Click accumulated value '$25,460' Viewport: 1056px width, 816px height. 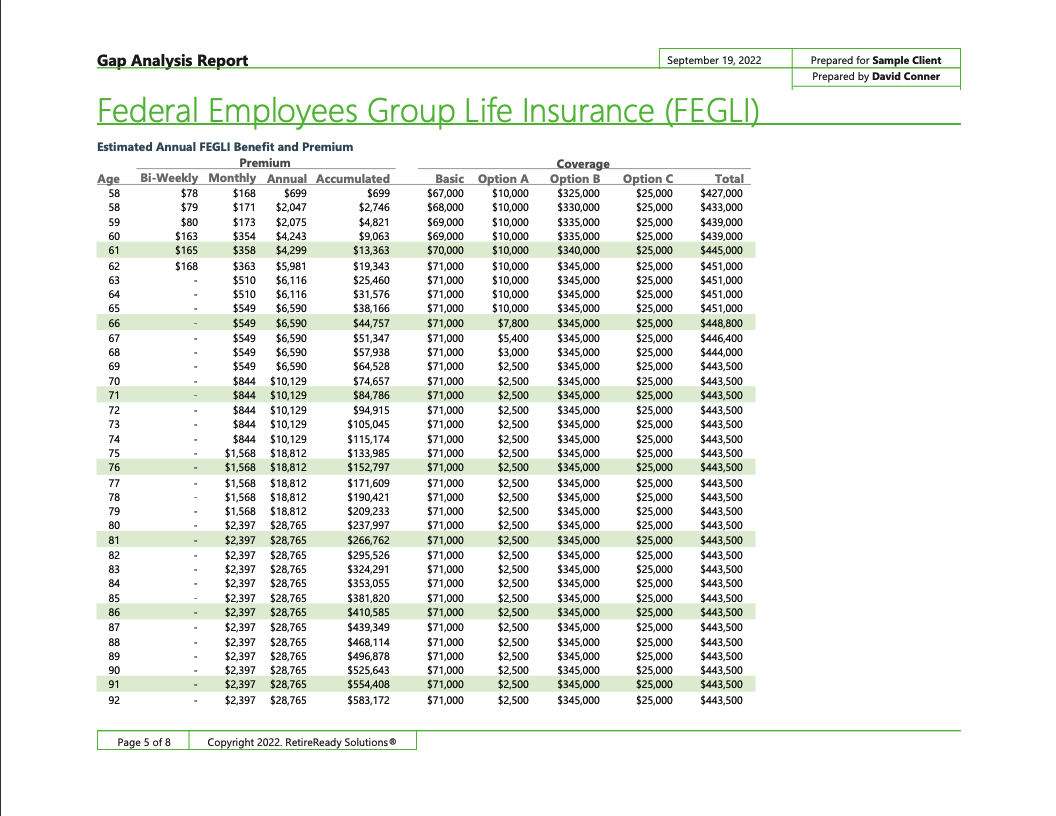(x=371, y=280)
